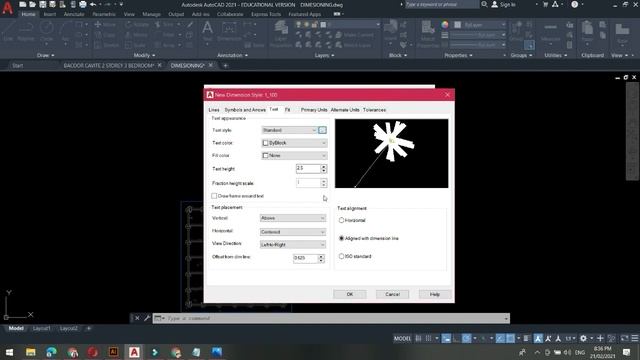Open Adobe Illustrator from the taskbar
The height and width of the screenshot is (360, 640).
coord(113,352)
